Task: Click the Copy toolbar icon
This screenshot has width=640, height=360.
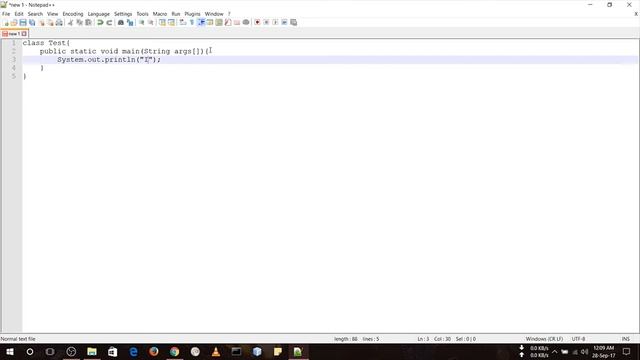Action: [x=79, y=22]
